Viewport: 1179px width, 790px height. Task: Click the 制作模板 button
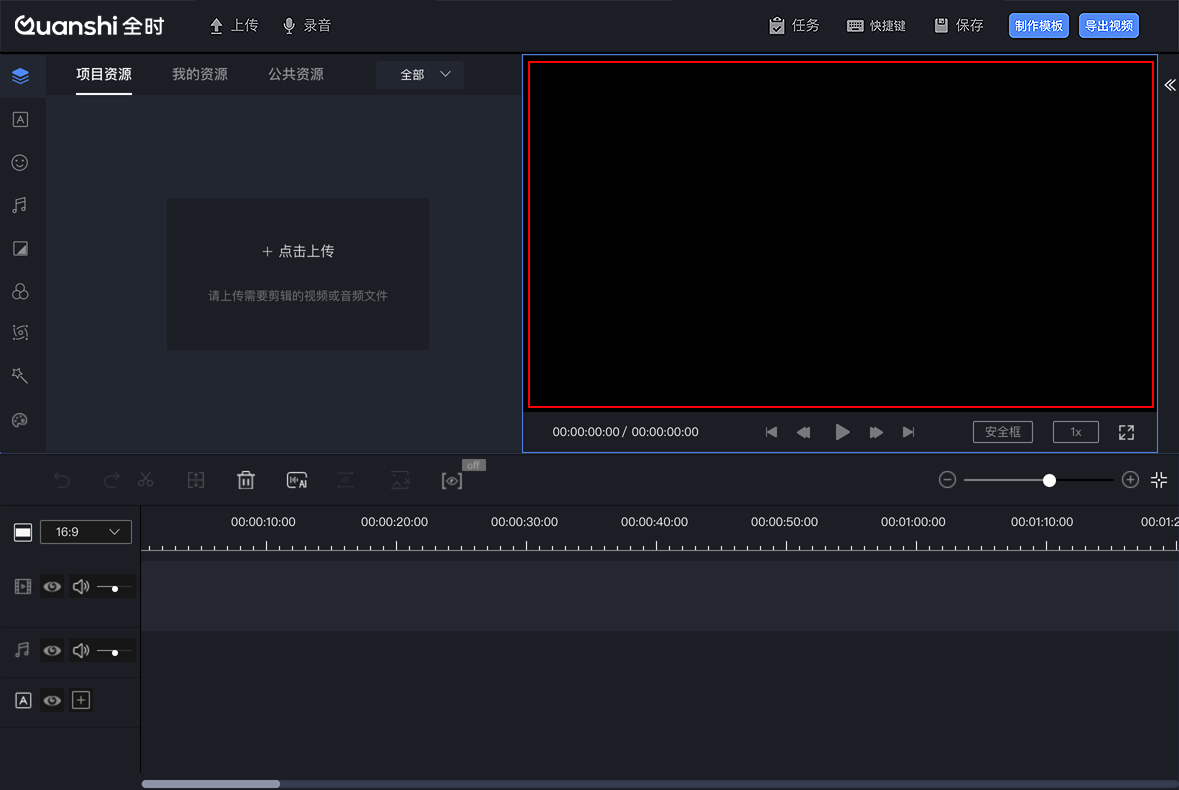(x=1038, y=26)
